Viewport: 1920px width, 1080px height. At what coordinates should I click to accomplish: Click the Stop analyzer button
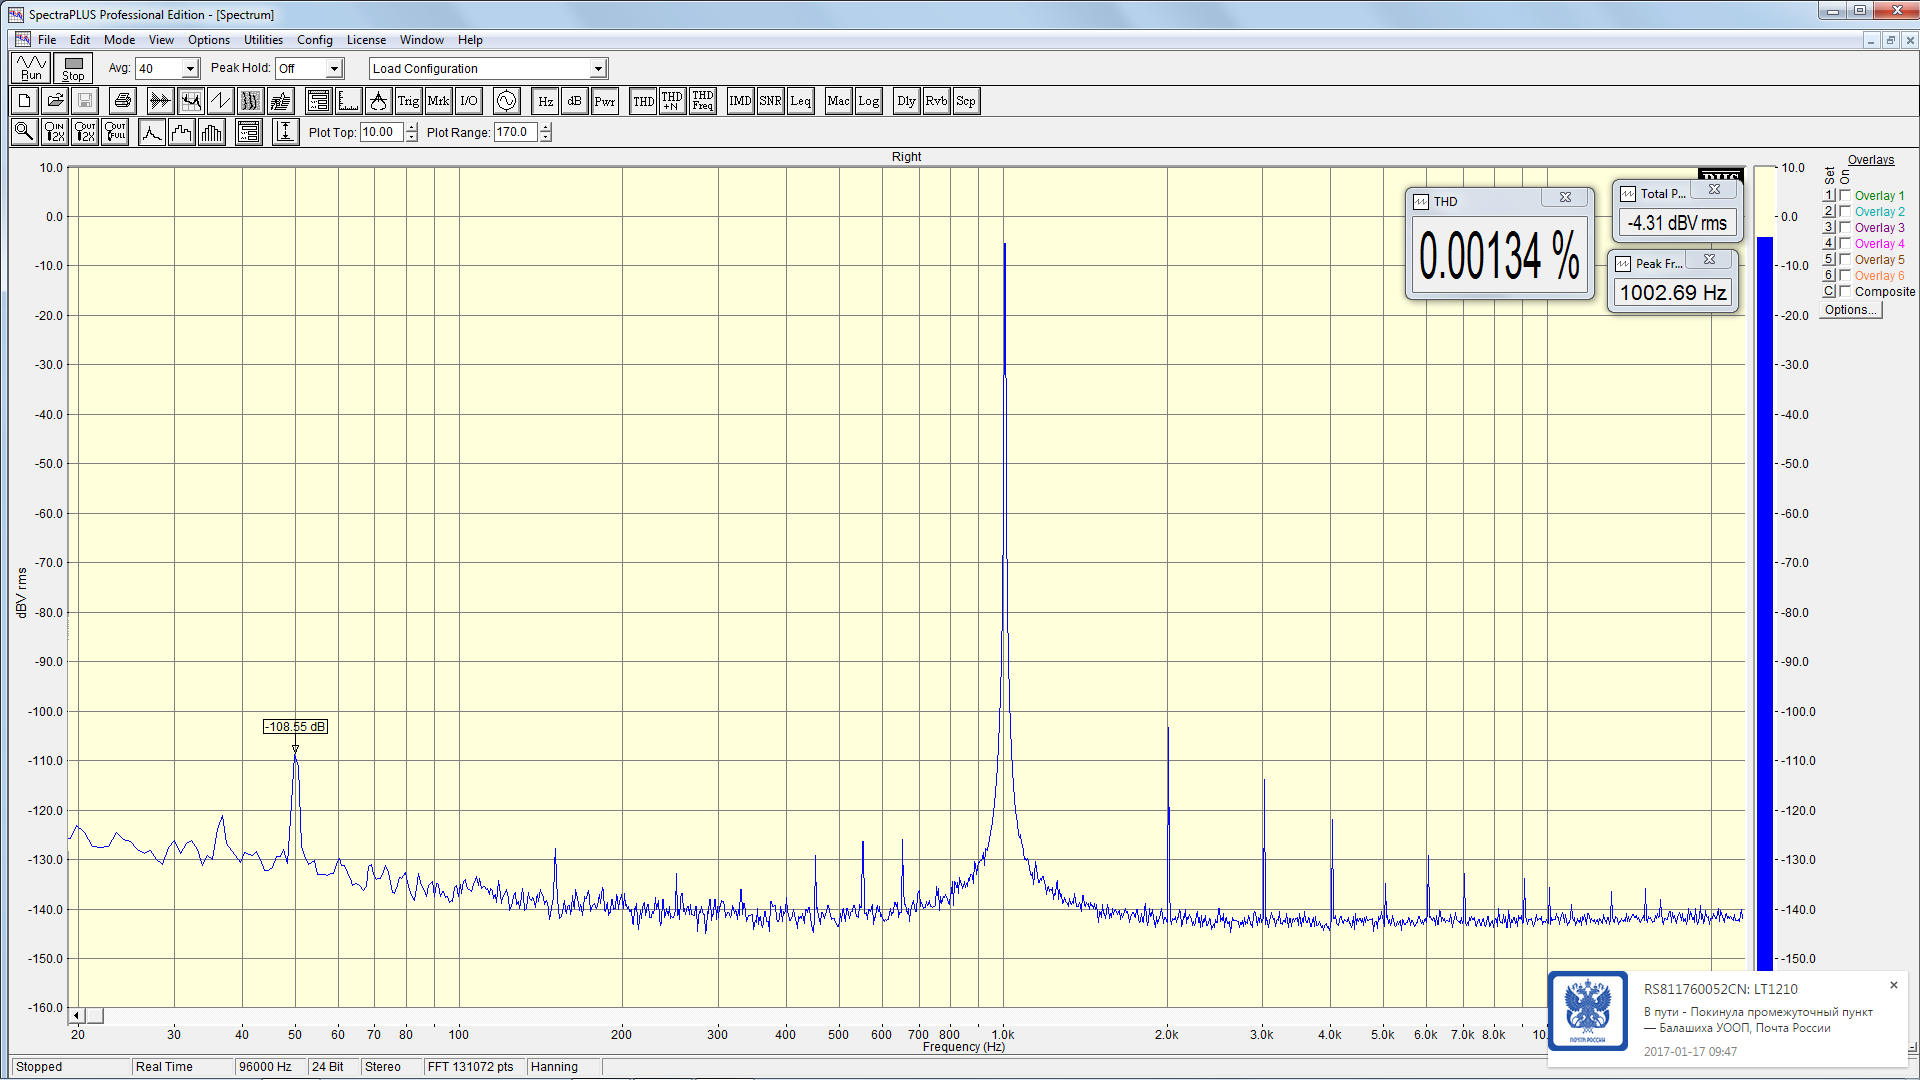tap(73, 68)
